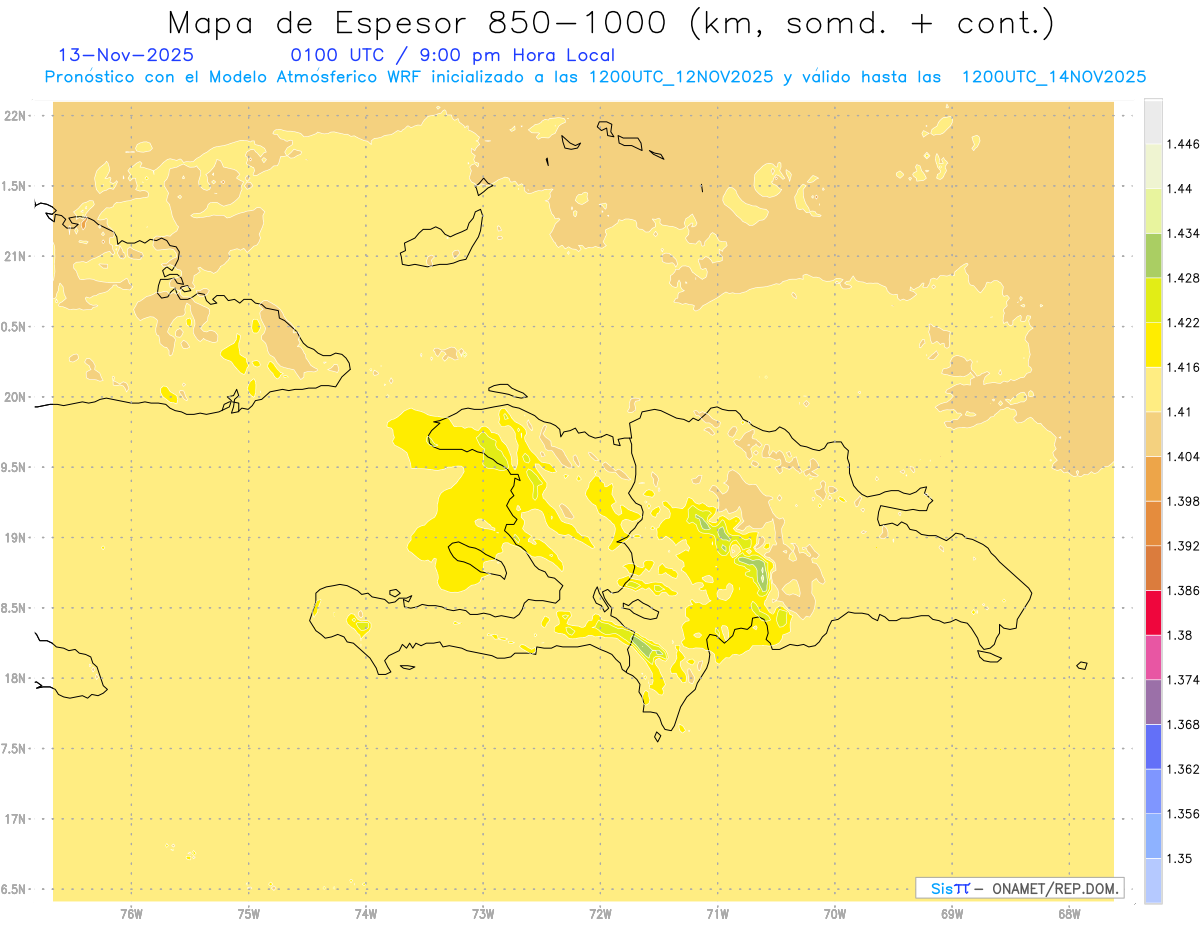Click the "1.434" legend value
Image resolution: width=1200 pixels, height=927 pixels.
(1184, 233)
